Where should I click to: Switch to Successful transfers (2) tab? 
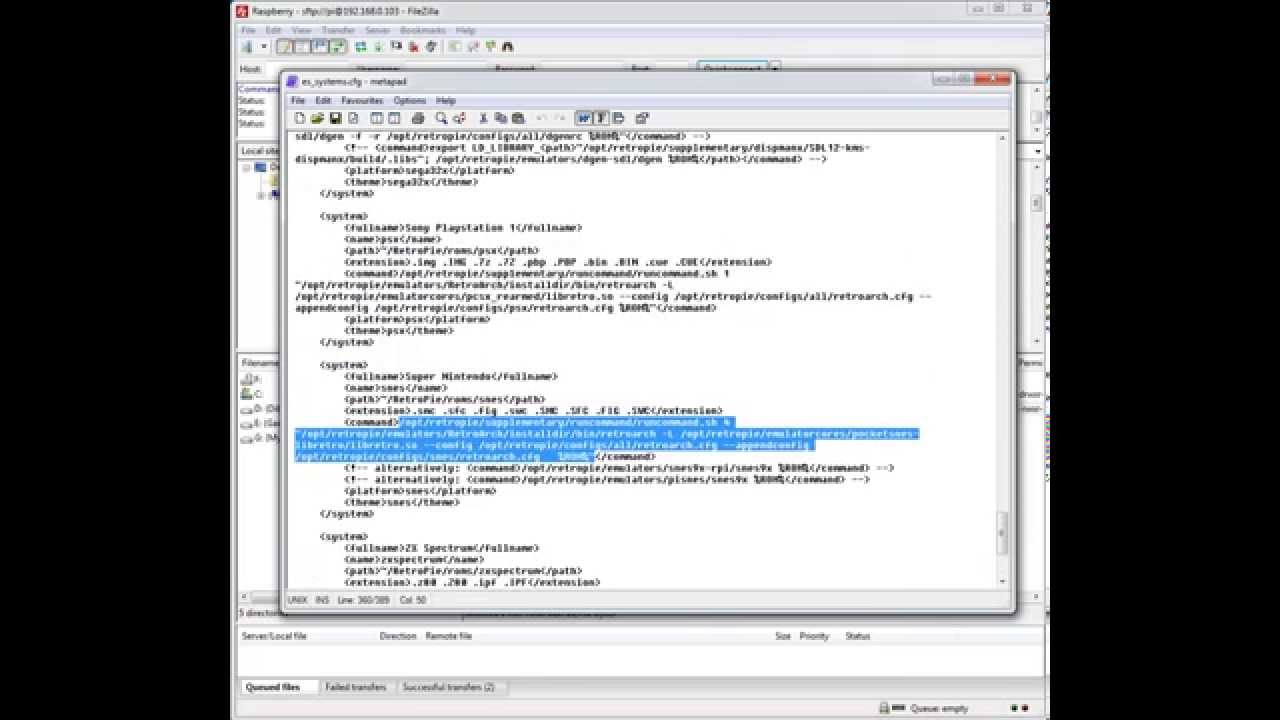point(448,687)
